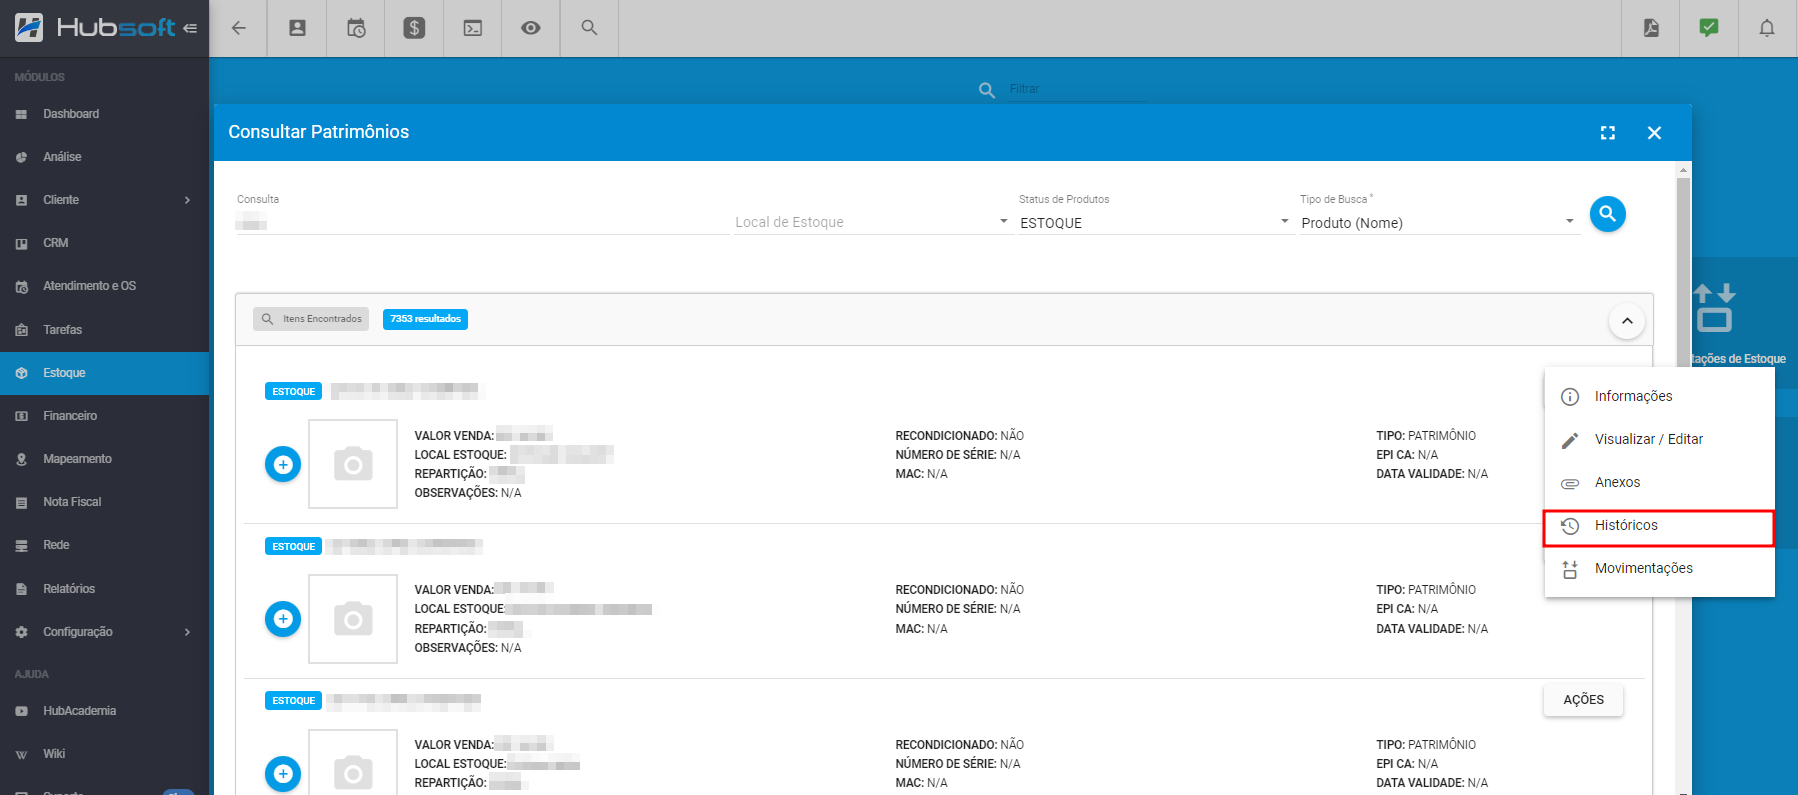The image size is (1798, 795).
Task: Click the Filtrar search field
Action: click(x=1076, y=89)
